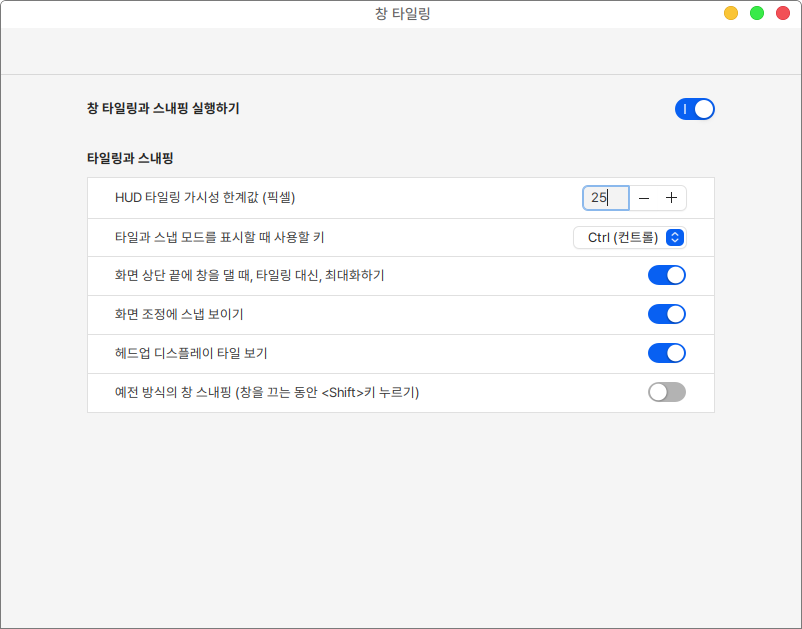802x629 pixels.
Task: Click the 타일링과 스내핑 section heading
Action: [x=131, y=158]
